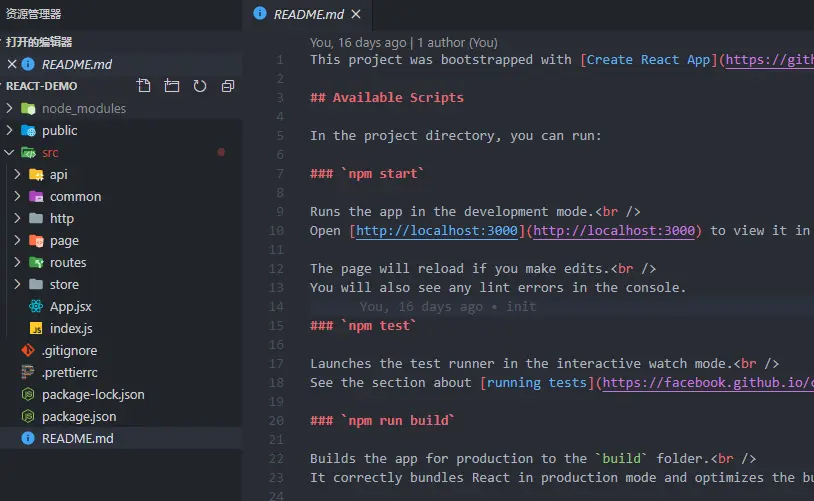The image size is (814, 501).
Task: Collapse all folders using the collapse icon
Action: point(228,86)
